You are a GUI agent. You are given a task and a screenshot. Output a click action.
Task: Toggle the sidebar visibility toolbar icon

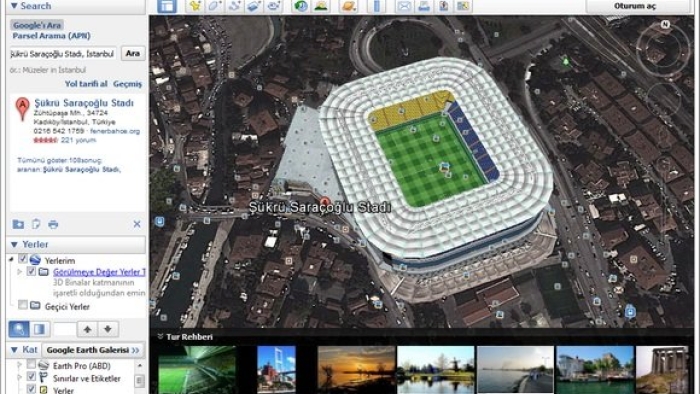pos(167,6)
